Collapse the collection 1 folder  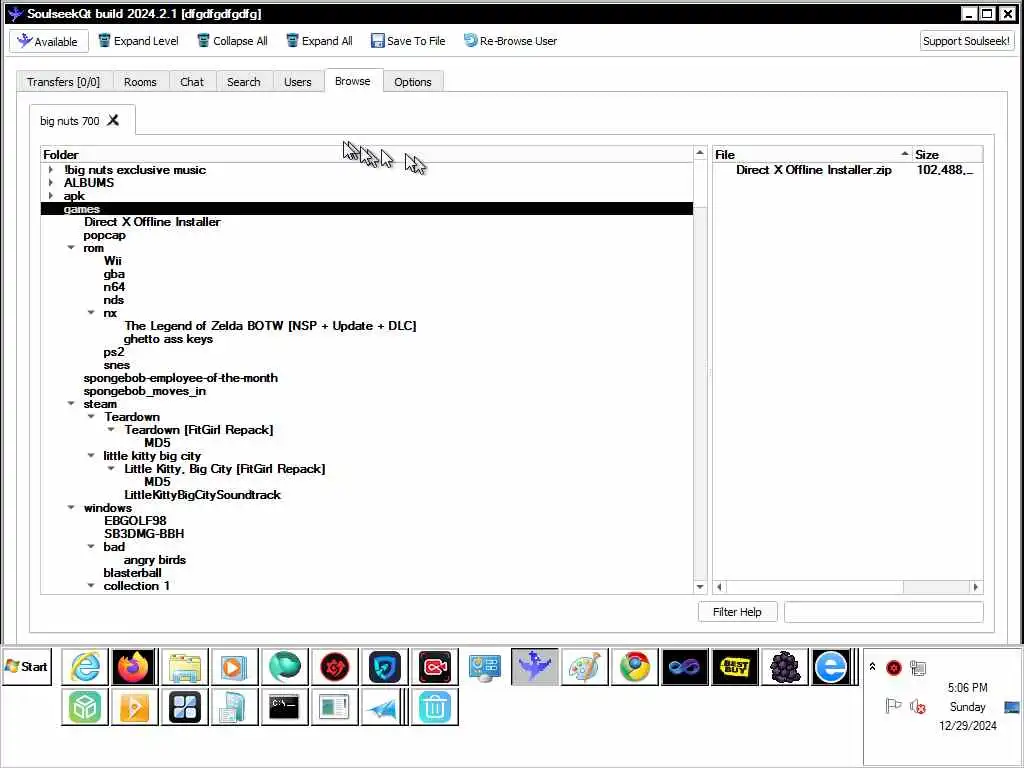tap(91, 586)
